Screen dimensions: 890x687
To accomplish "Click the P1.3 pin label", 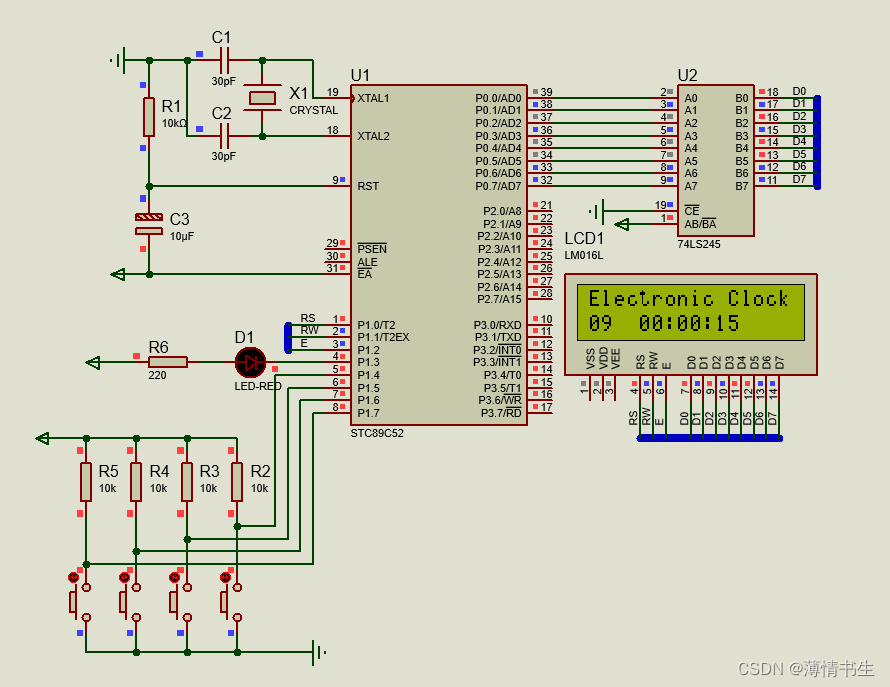I will (368, 362).
